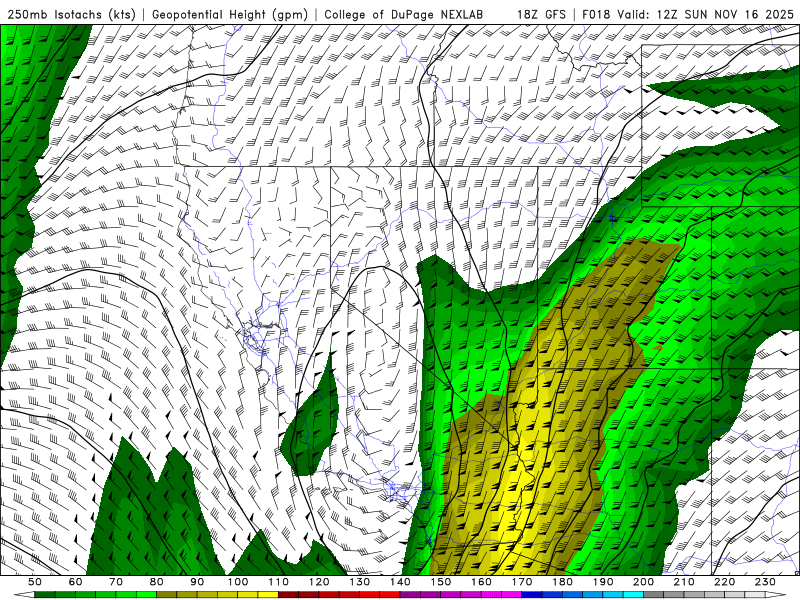The image size is (800, 600).
Task: Select the dark gray swatch under the 200 label
Action: click(x=654, y=594)
